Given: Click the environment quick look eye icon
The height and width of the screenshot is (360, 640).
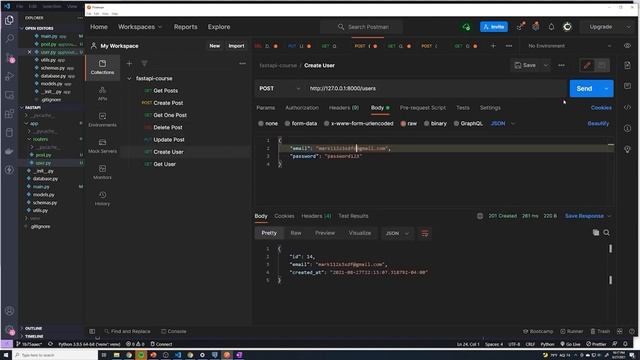Looking at the screenshot, I should click(627, 46).
